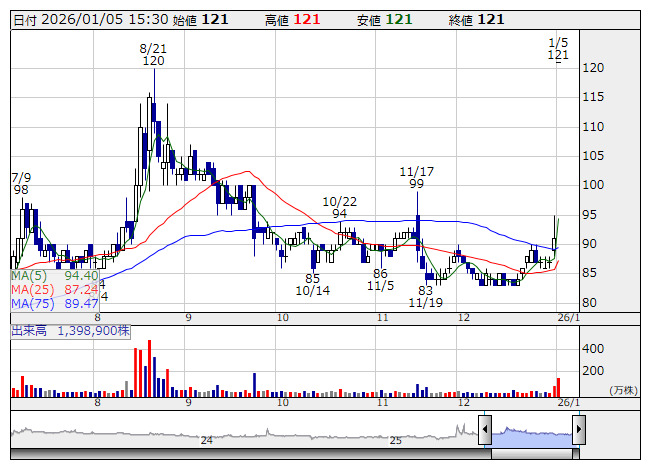The width and height of the screenshot is (653, 470).
Task: Click the year 24 marker in overview
Action: click(207, 440)
